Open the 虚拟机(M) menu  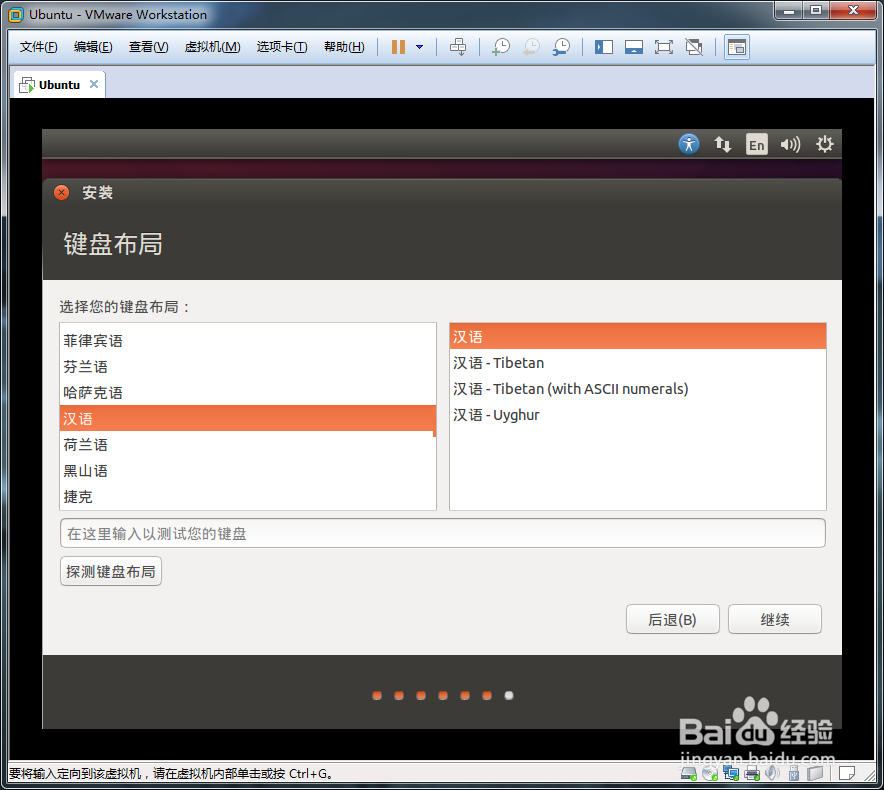click(x=213, y=47)
